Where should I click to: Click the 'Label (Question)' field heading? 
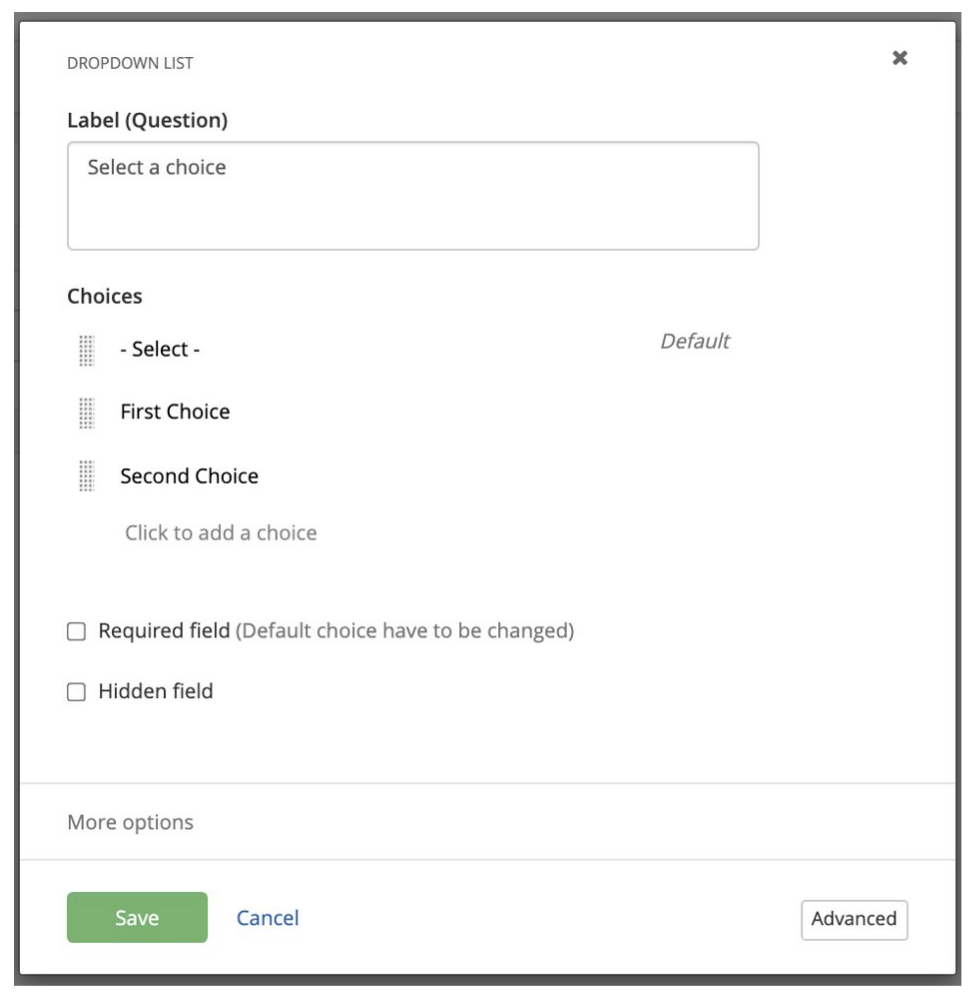147,121
